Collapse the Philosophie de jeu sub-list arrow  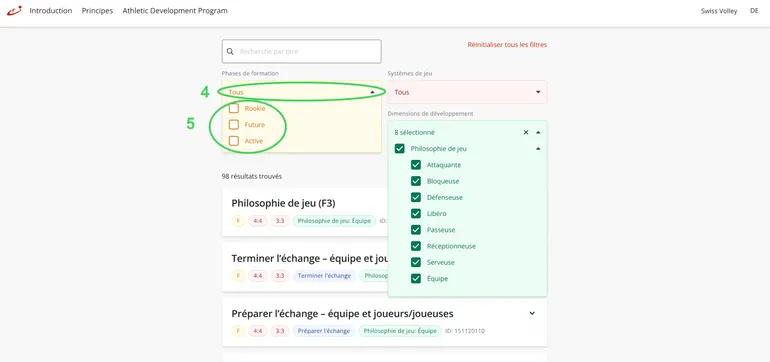coord(538,148)
